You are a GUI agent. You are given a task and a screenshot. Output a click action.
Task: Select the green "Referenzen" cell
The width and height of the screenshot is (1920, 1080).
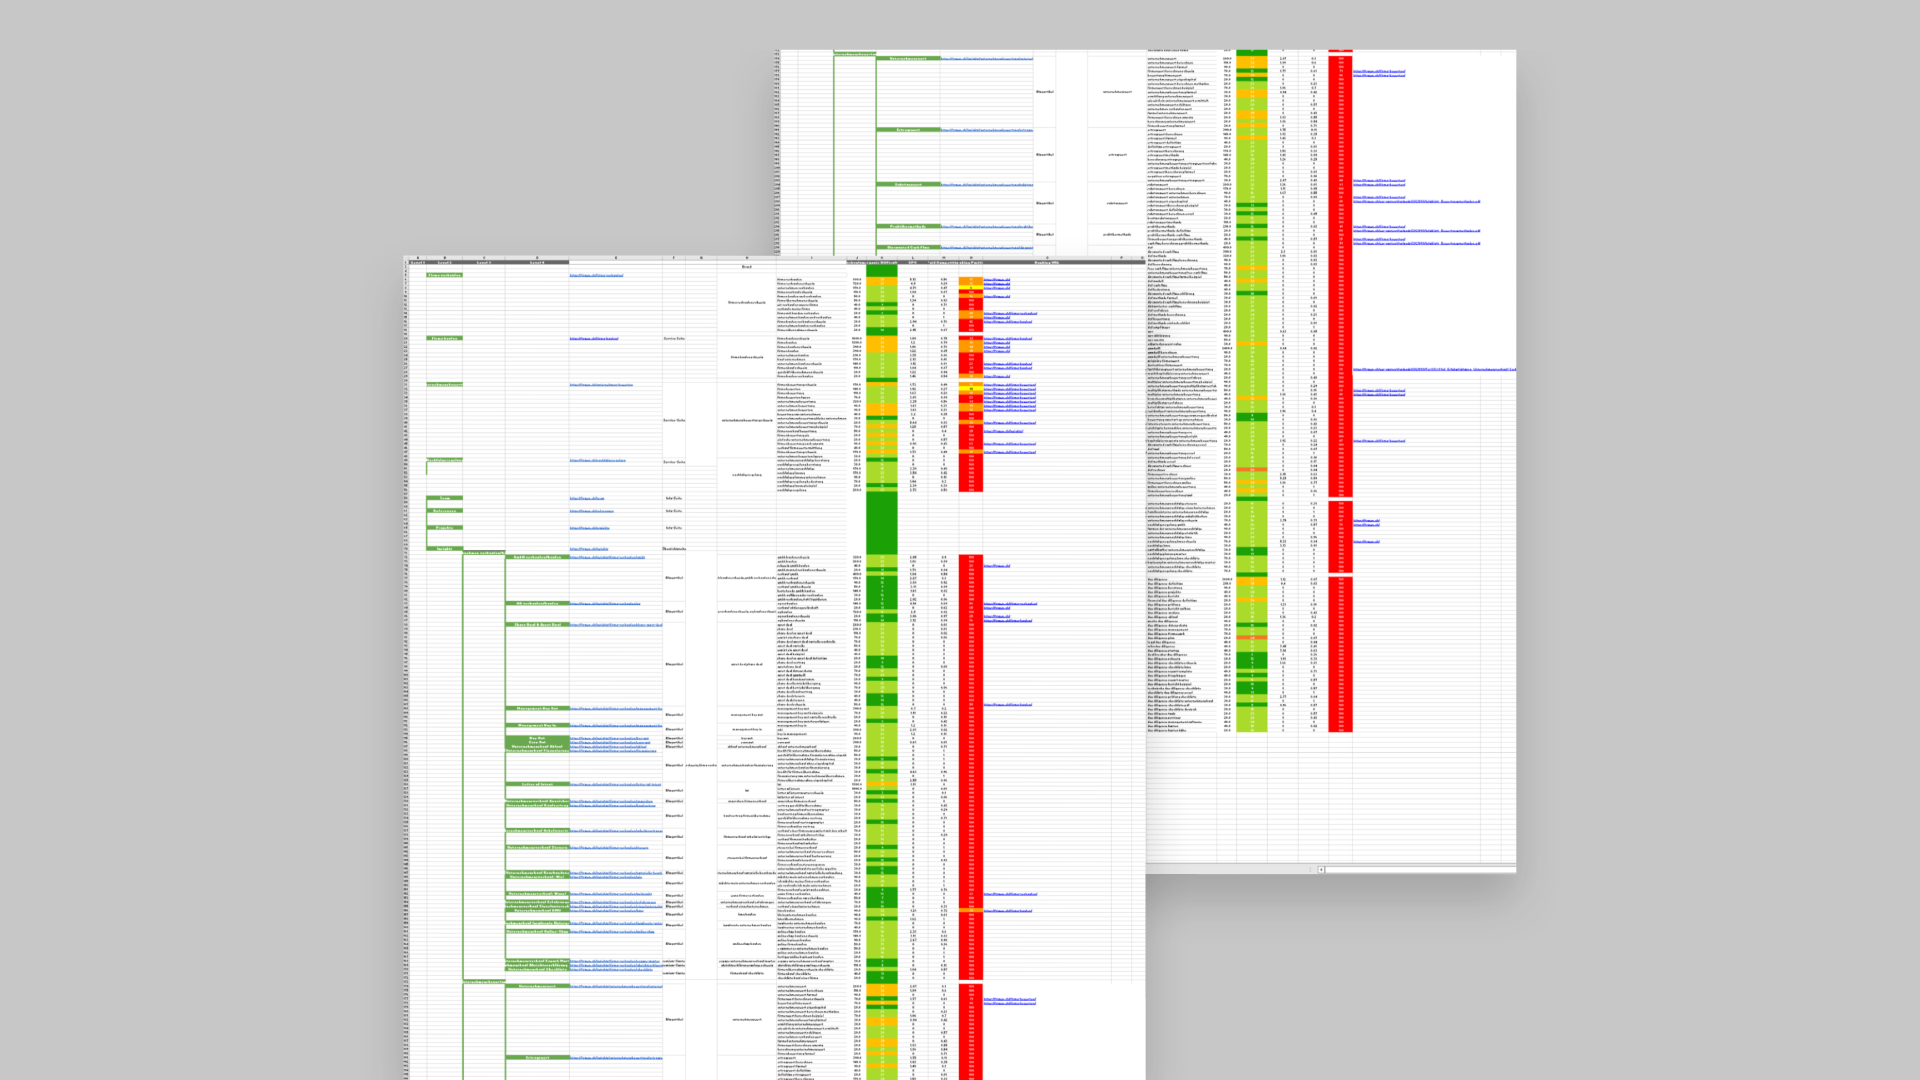[x=444, y=511]
